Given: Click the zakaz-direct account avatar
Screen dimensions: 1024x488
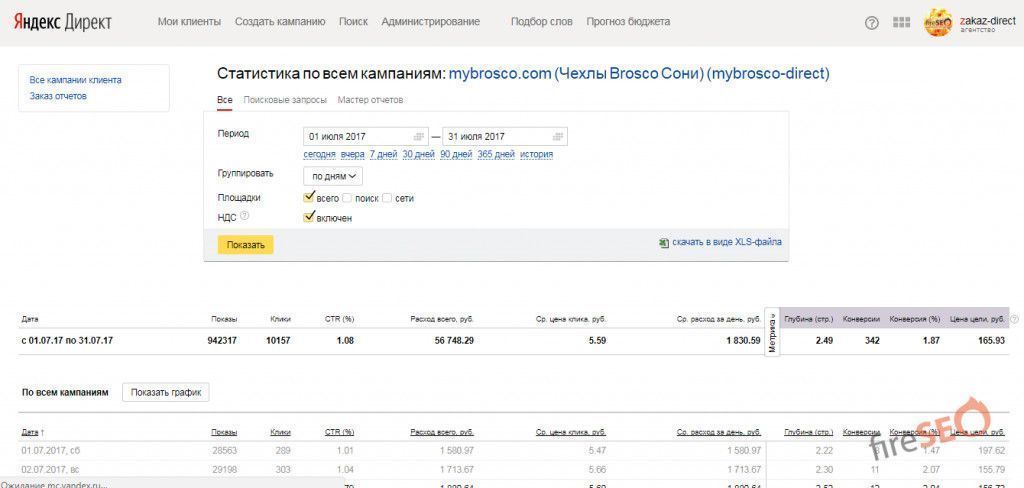Looking at the screenshot, I should (x=938, y=22).
